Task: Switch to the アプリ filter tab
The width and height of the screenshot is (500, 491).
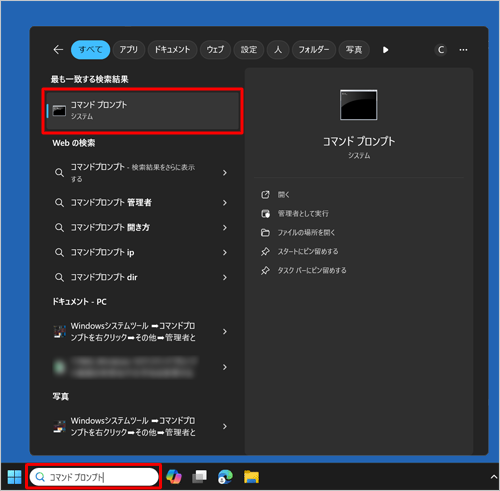Action: click(129, 50)
